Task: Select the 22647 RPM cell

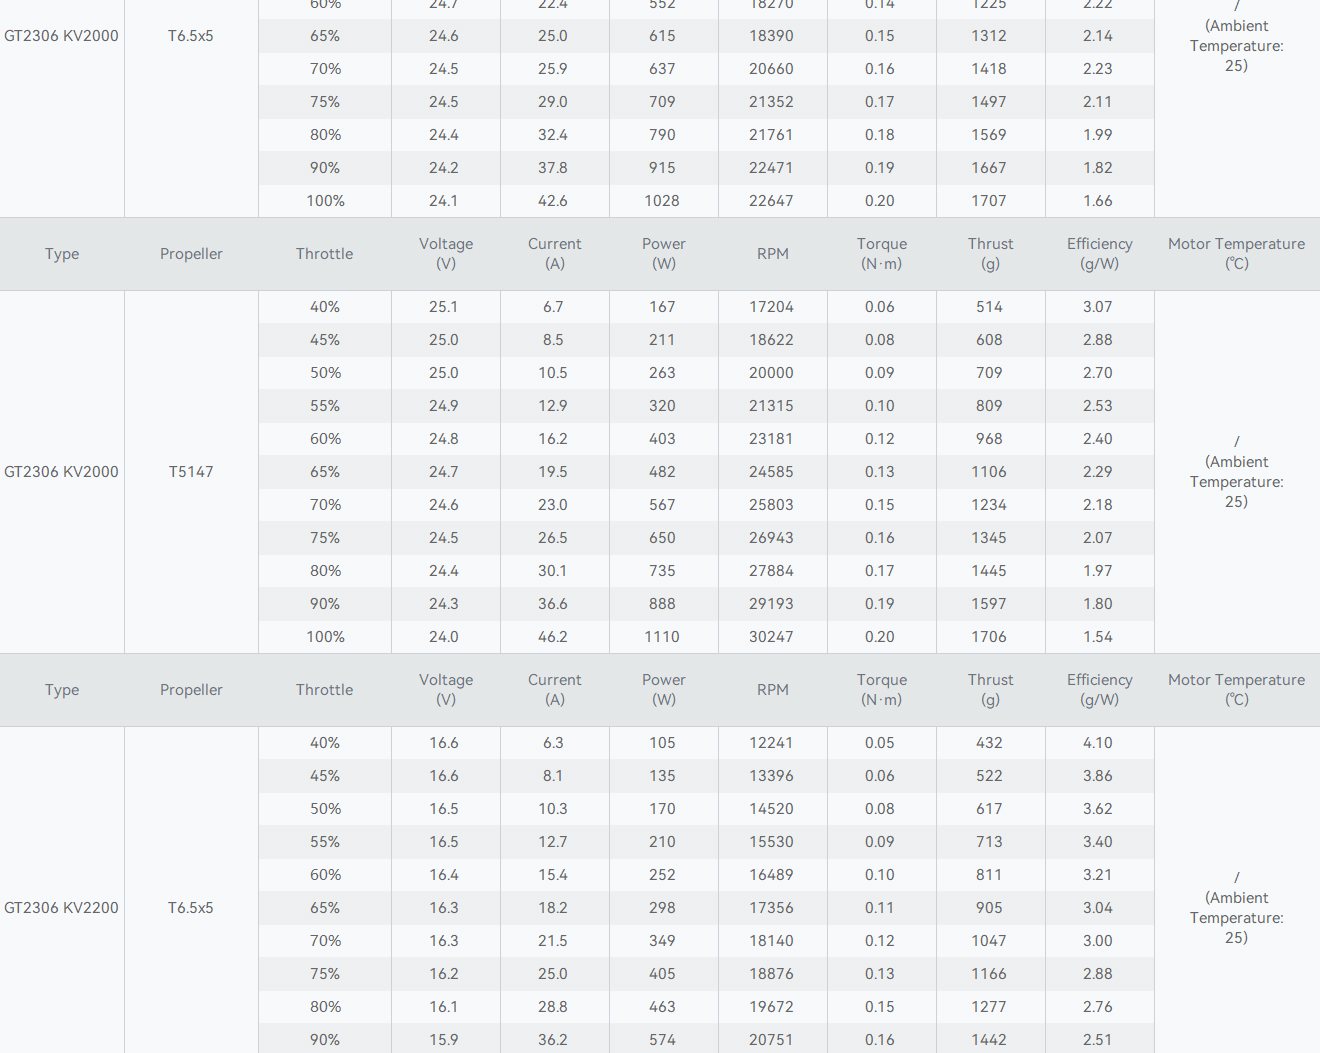Action: point(771,201)
